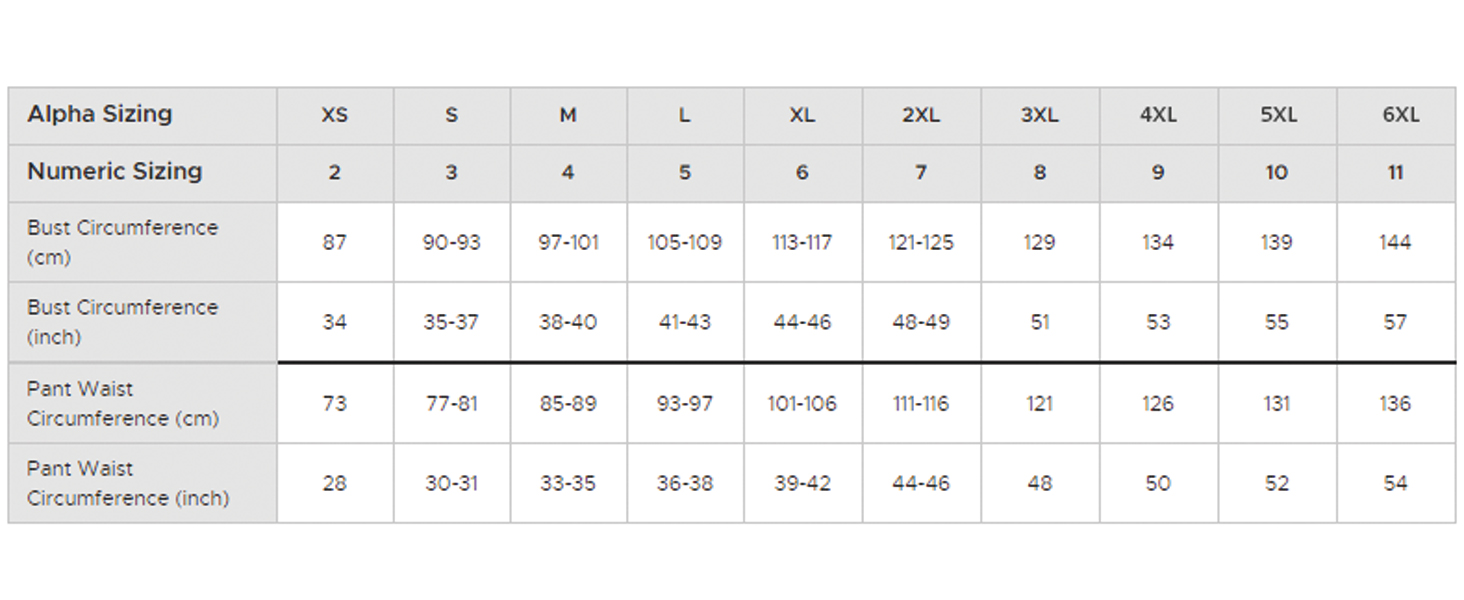Click the Bust Circumference (cm) row label

coord(122,242)
